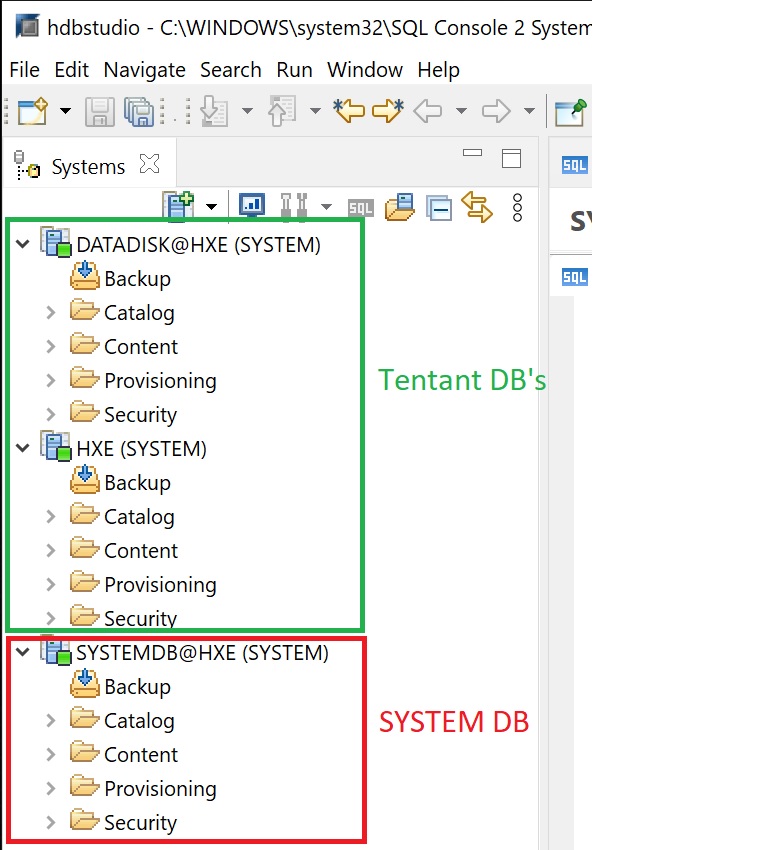Click the Add System icon in Systems toolbar
766x850 pixels.
(179, 206)
